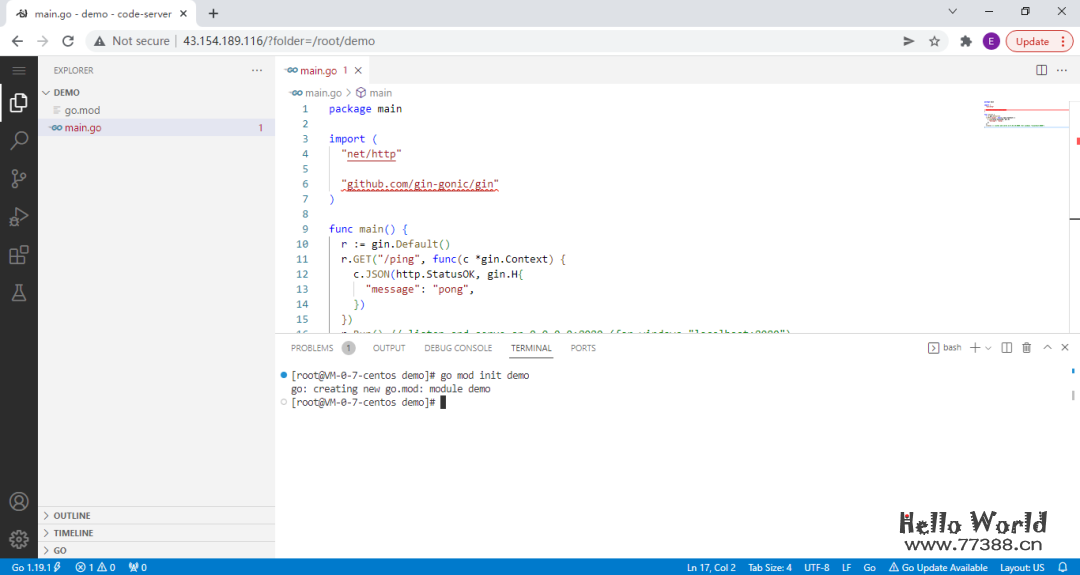The height and width of the screenshot is (575, 1080).
Task: Click the editor minimap
Action: [1026, 115]
